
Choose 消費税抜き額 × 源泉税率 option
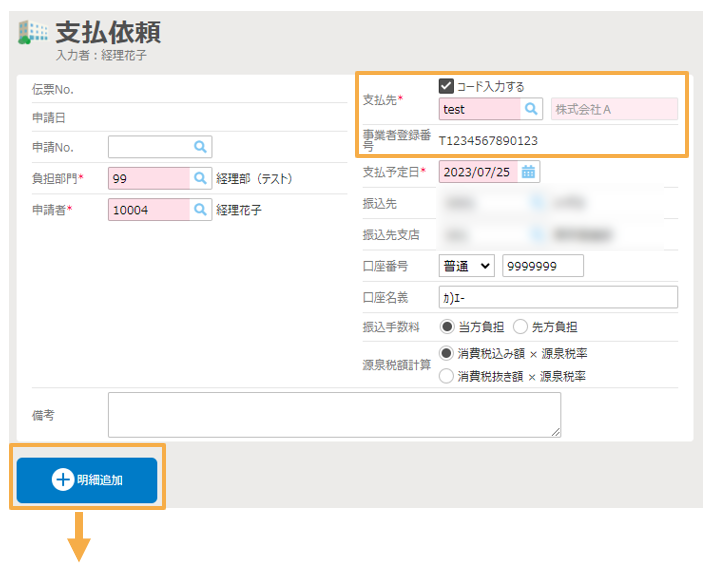446,376
